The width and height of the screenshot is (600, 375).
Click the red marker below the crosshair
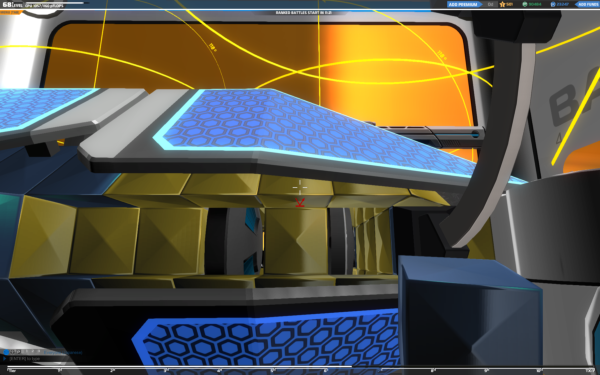(x=300, y=202)
